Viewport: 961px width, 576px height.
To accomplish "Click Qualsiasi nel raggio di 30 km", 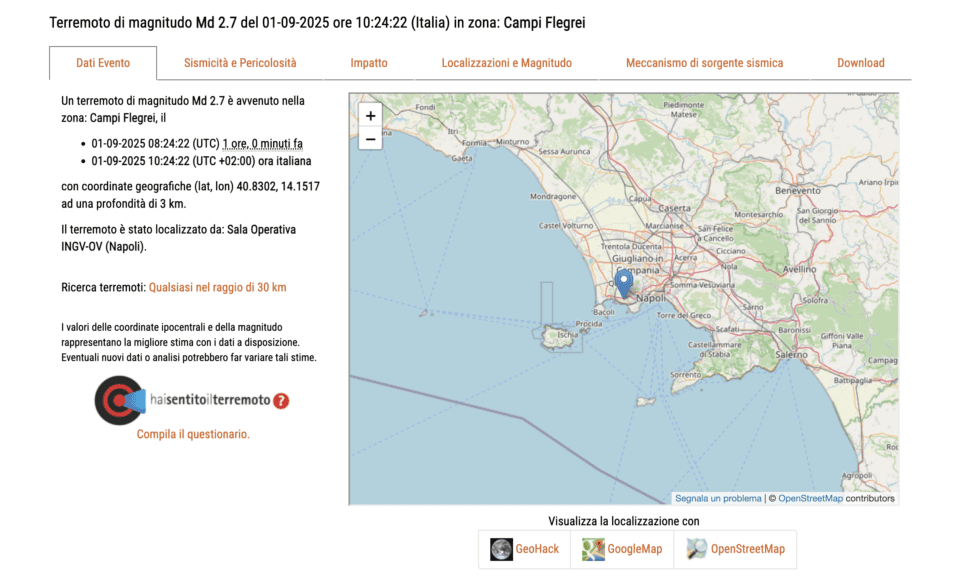I will click(217, 288).
